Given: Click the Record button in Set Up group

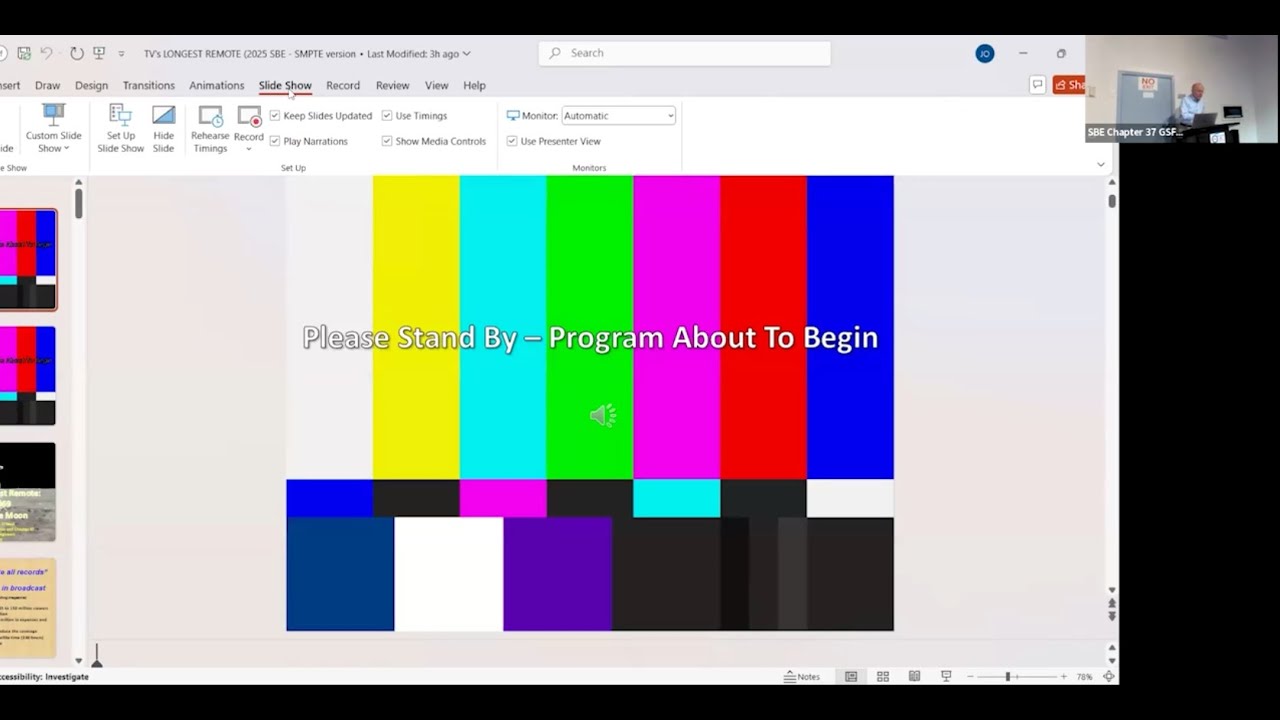Looking at the screenshot, I should tap(249, 122).
